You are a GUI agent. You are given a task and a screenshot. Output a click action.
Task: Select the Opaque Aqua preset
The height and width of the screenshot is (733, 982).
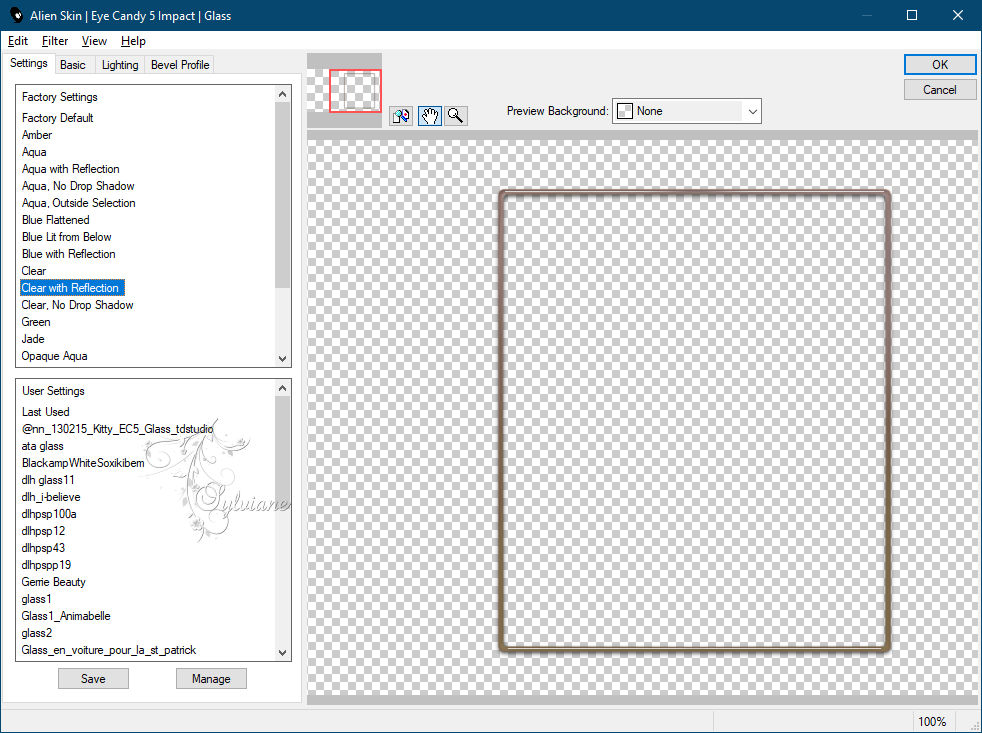click(54, 356)
